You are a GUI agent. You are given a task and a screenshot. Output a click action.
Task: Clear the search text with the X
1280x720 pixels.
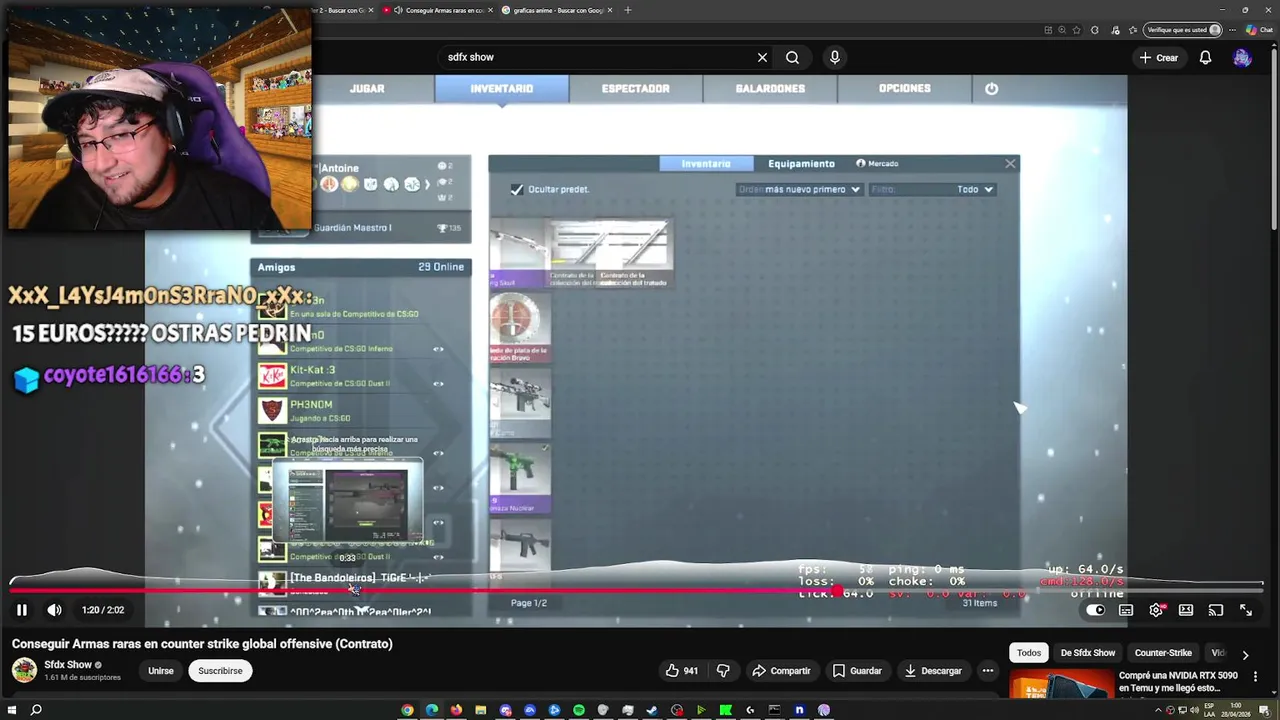click(x=762, y=57)
